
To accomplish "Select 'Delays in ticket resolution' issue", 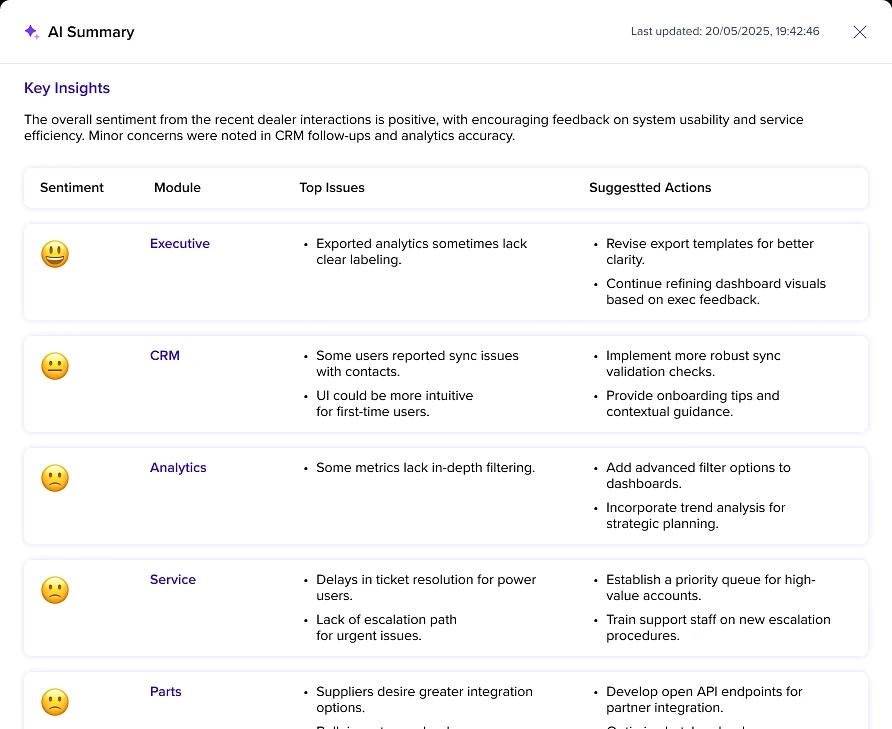I will tap(426, 588).
